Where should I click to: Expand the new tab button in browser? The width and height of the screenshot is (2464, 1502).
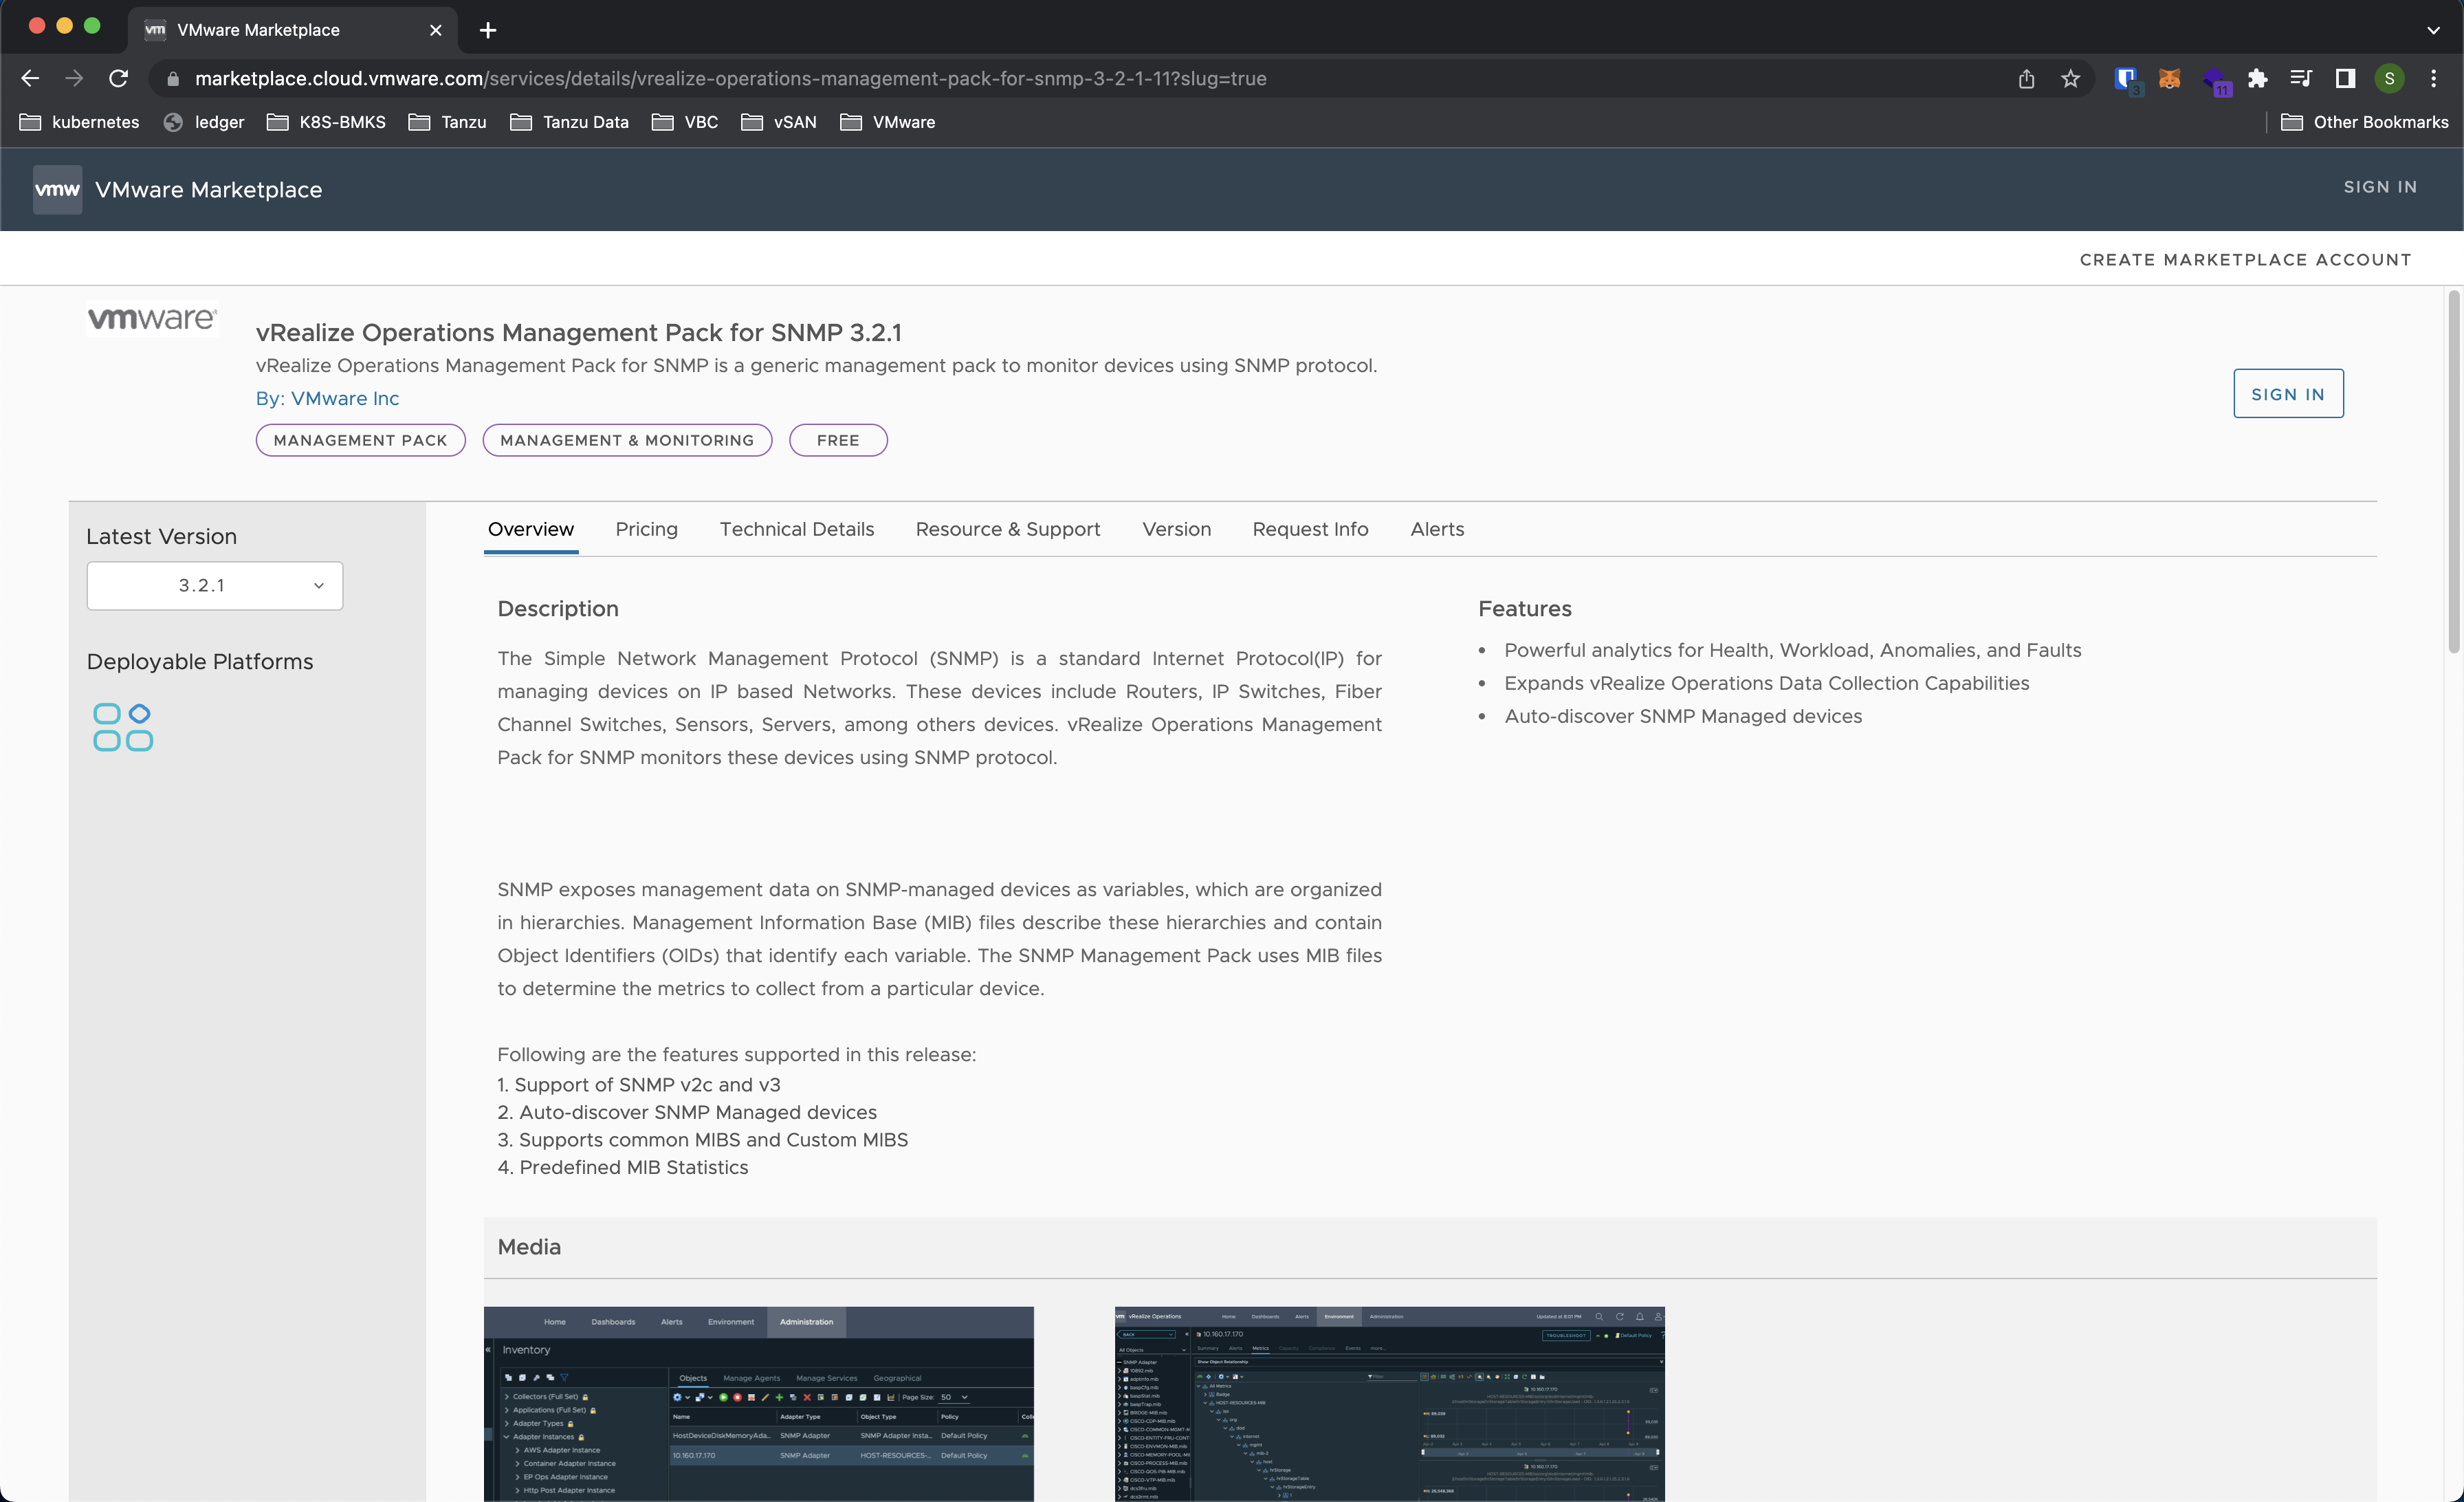tap(489, 30)
